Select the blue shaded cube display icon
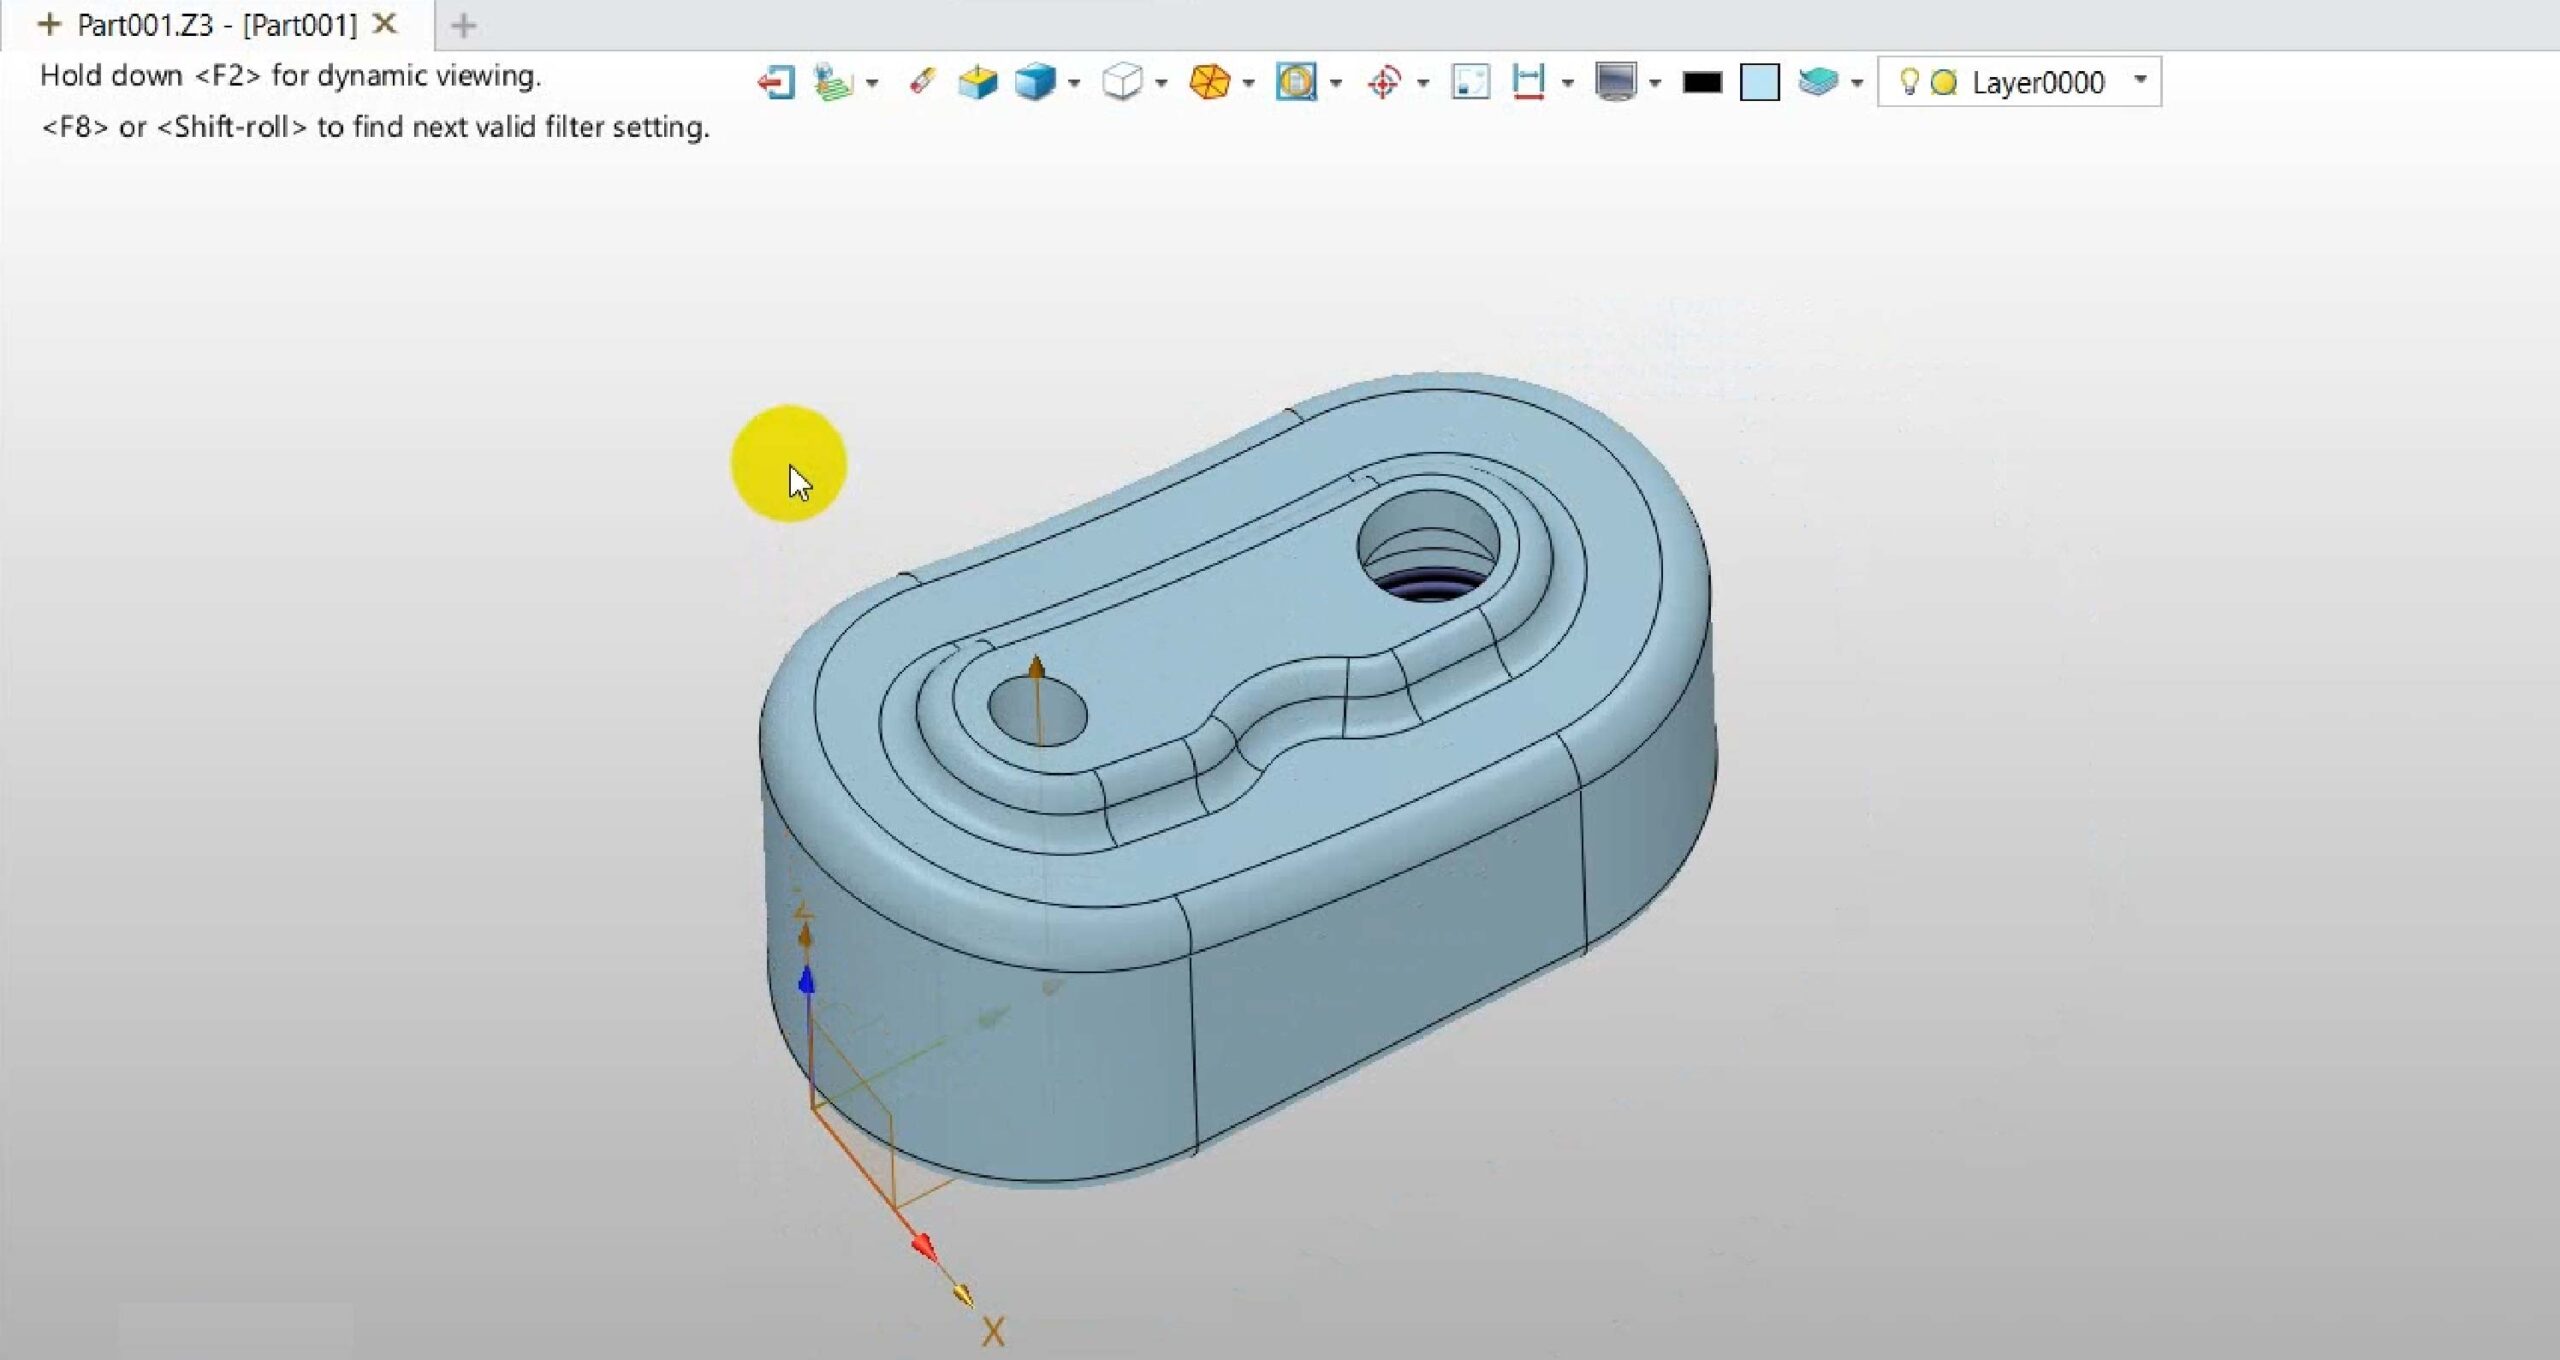2560x1360 pixels. coord(1034,82)
